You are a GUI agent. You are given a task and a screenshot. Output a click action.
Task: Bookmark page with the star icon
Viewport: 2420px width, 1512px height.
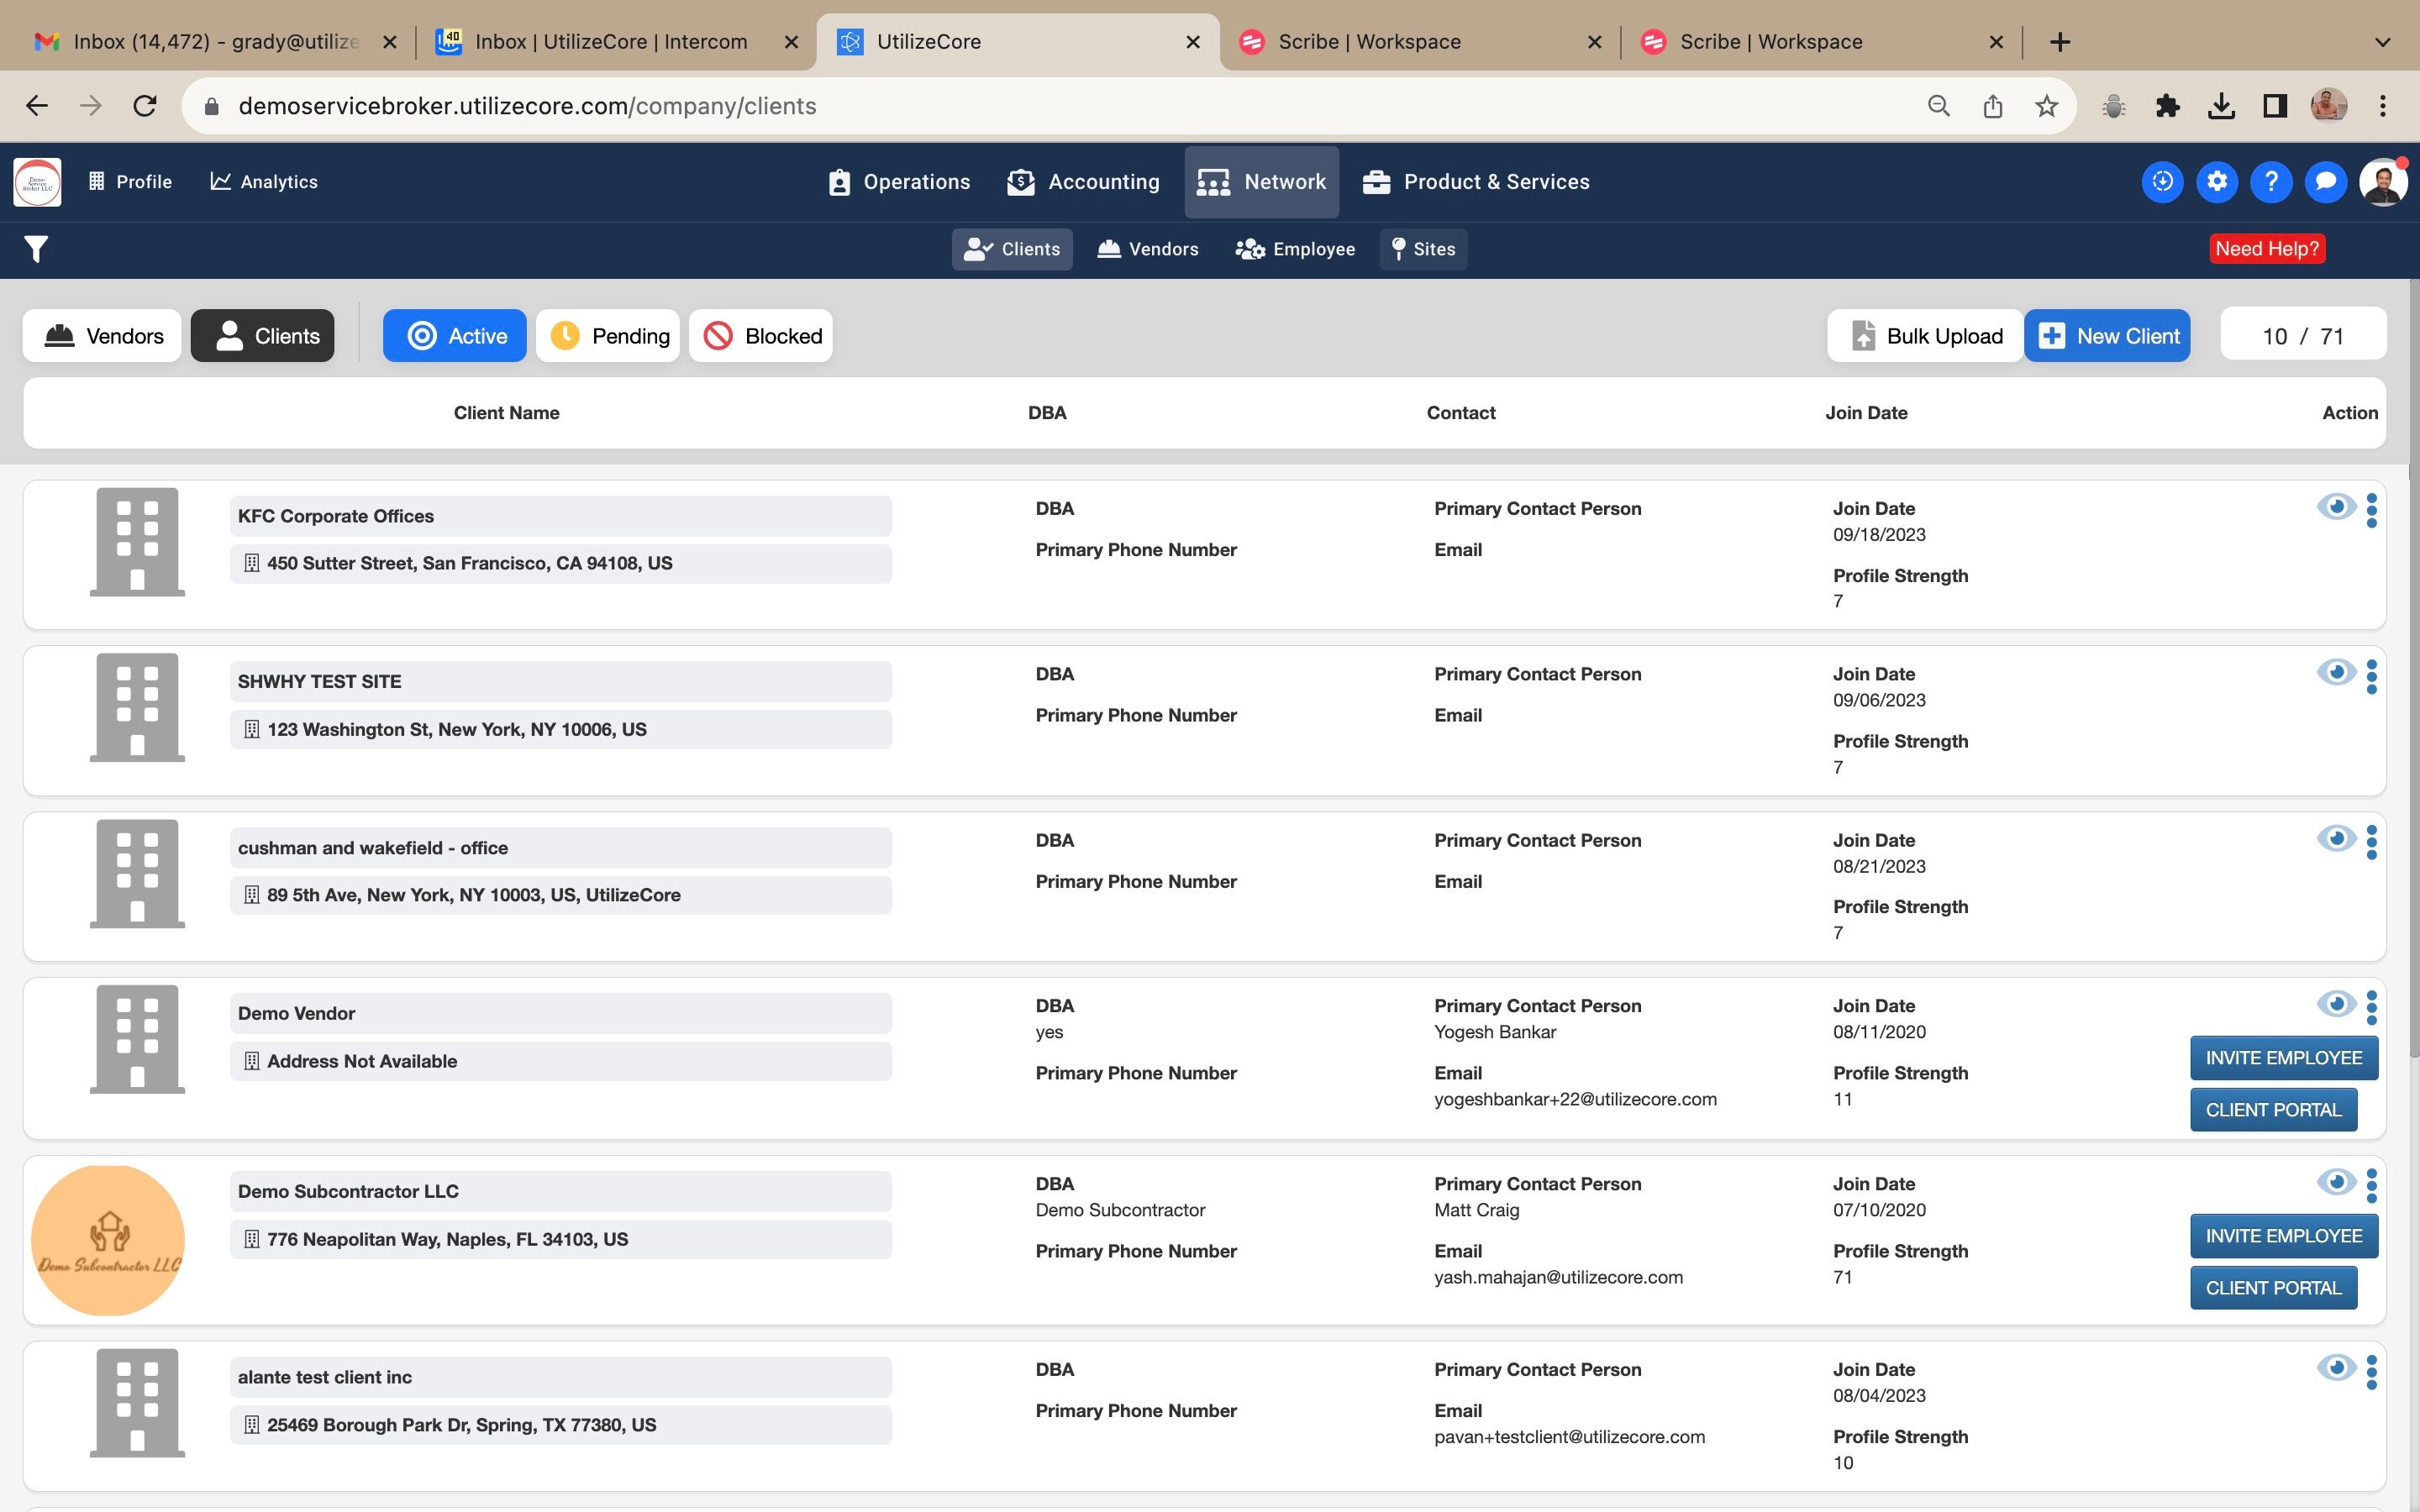[2046, 106]
